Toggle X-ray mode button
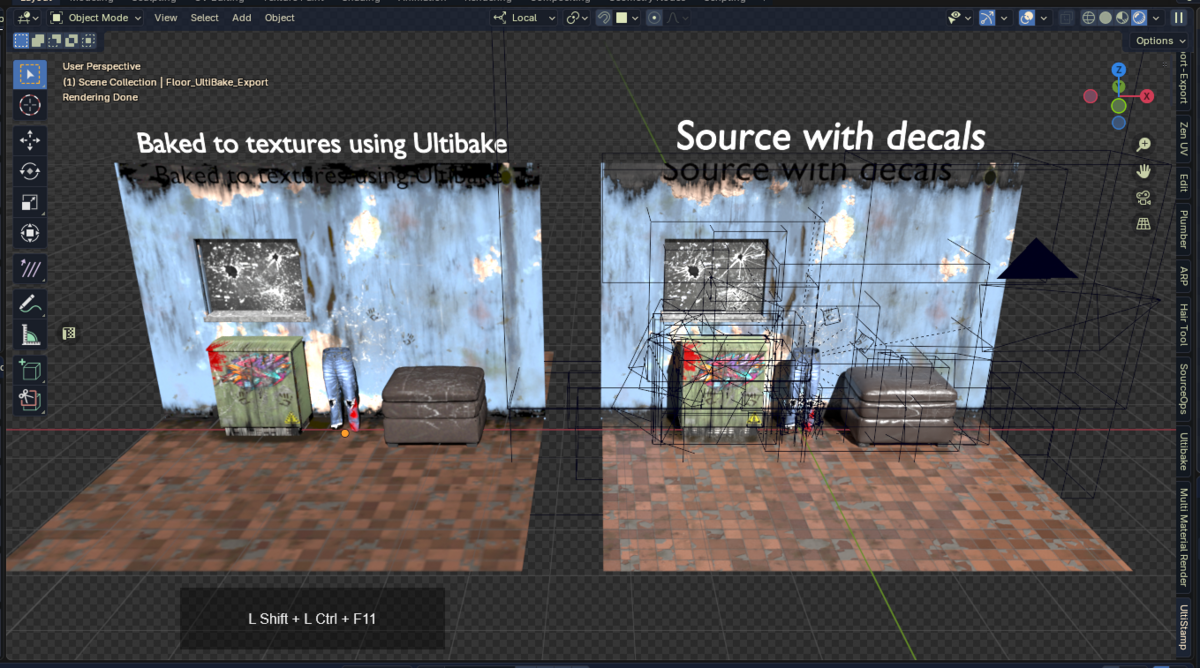 tap(1066, 17)
